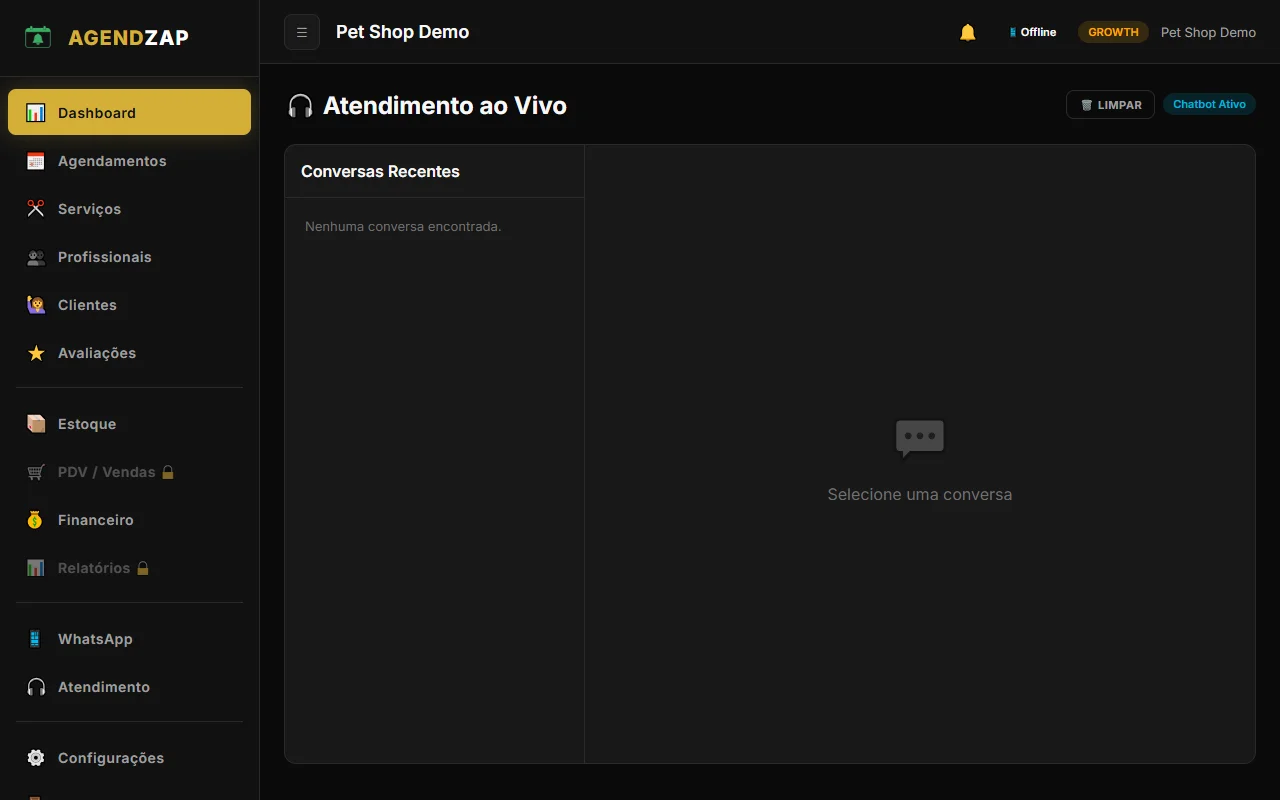The height and width of the screenshot is (800, 1280).
Task: Open the Pet Shop Demo account menu
Action: 1208,32
